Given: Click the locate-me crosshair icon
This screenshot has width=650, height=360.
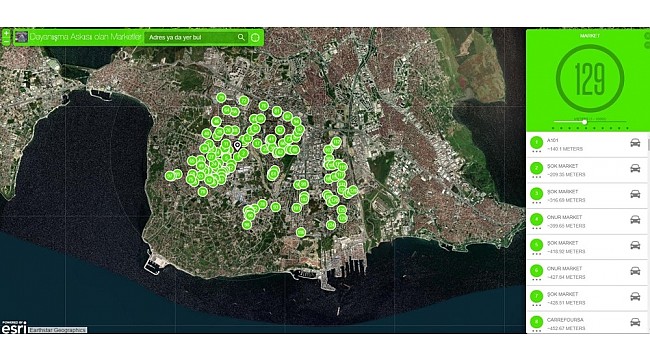Looking at the screenshot, I should [255, 37].
